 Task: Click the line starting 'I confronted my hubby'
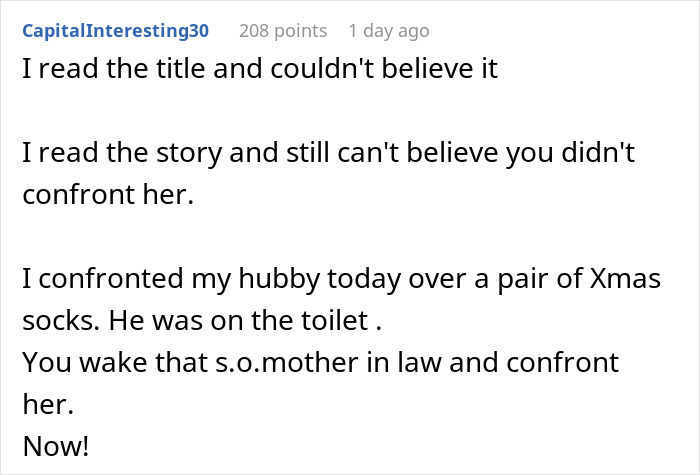click(342, 279)
